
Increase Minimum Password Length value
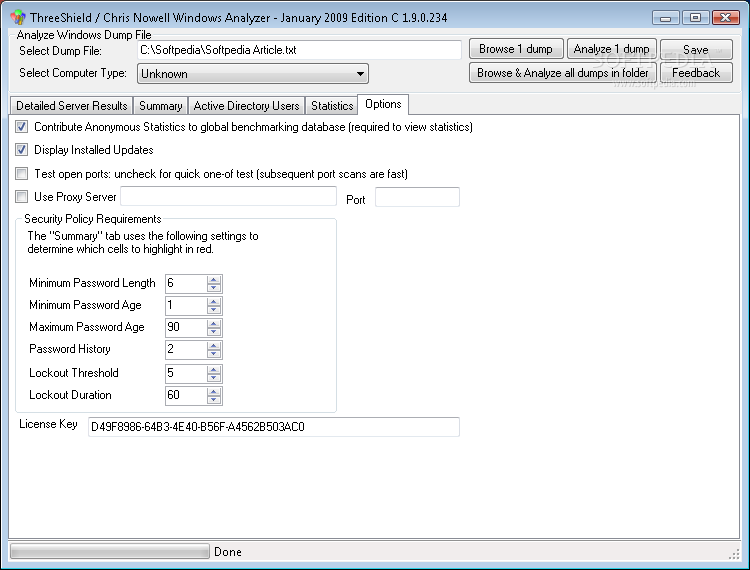[x=214, y=279]
